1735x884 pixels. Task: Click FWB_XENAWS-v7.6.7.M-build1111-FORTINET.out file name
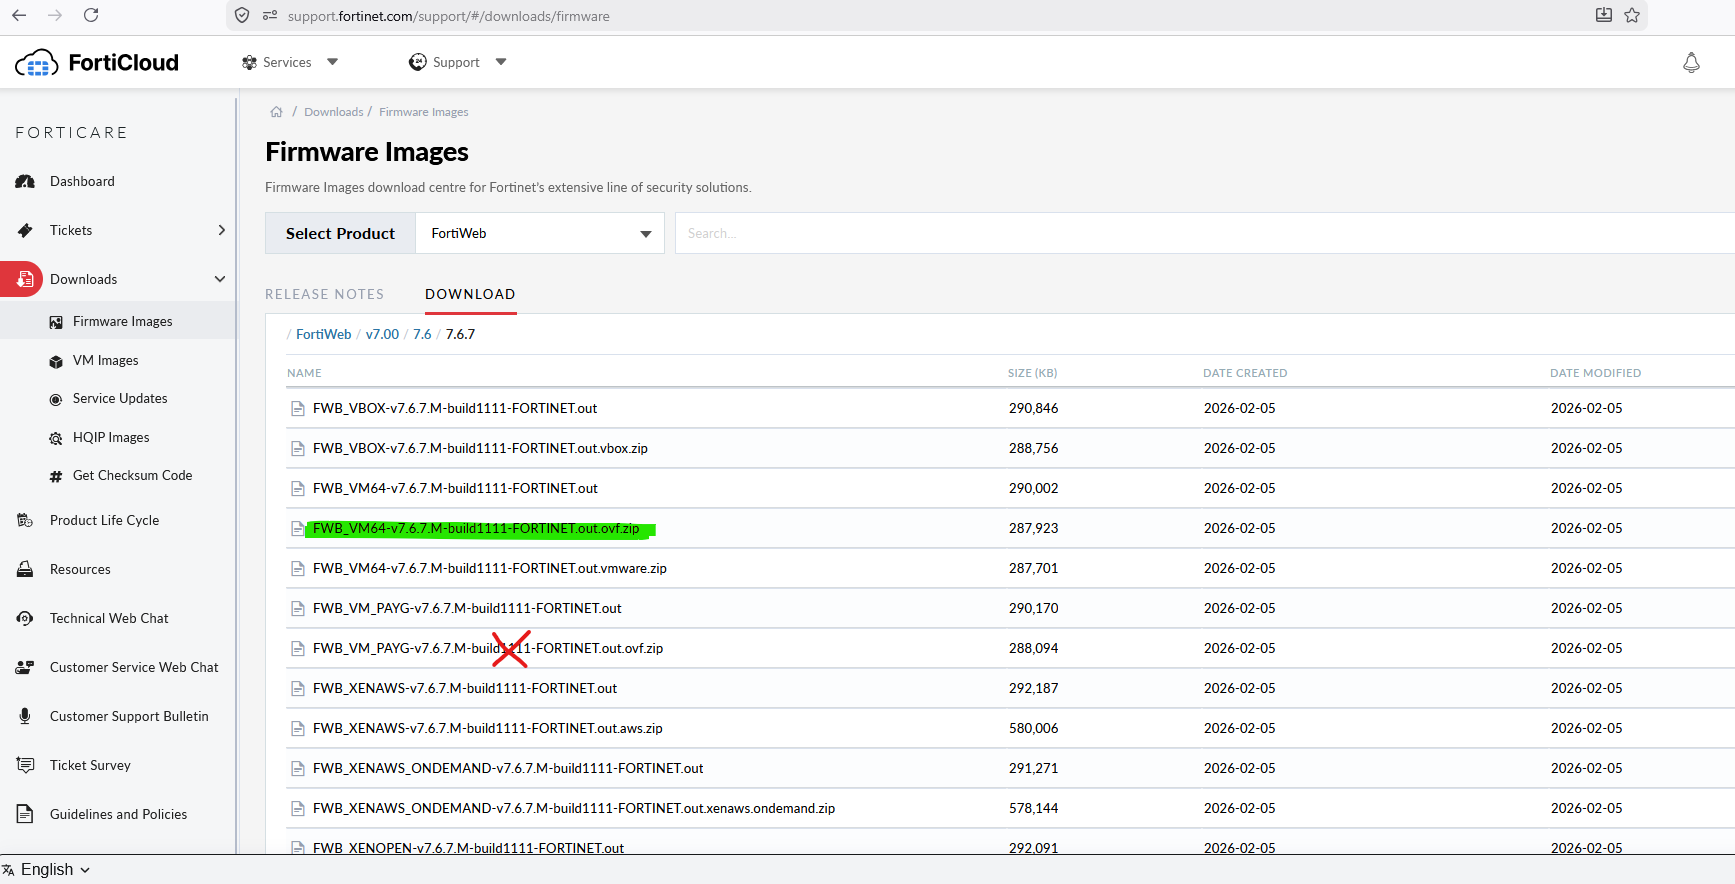(x=465, y=688)
